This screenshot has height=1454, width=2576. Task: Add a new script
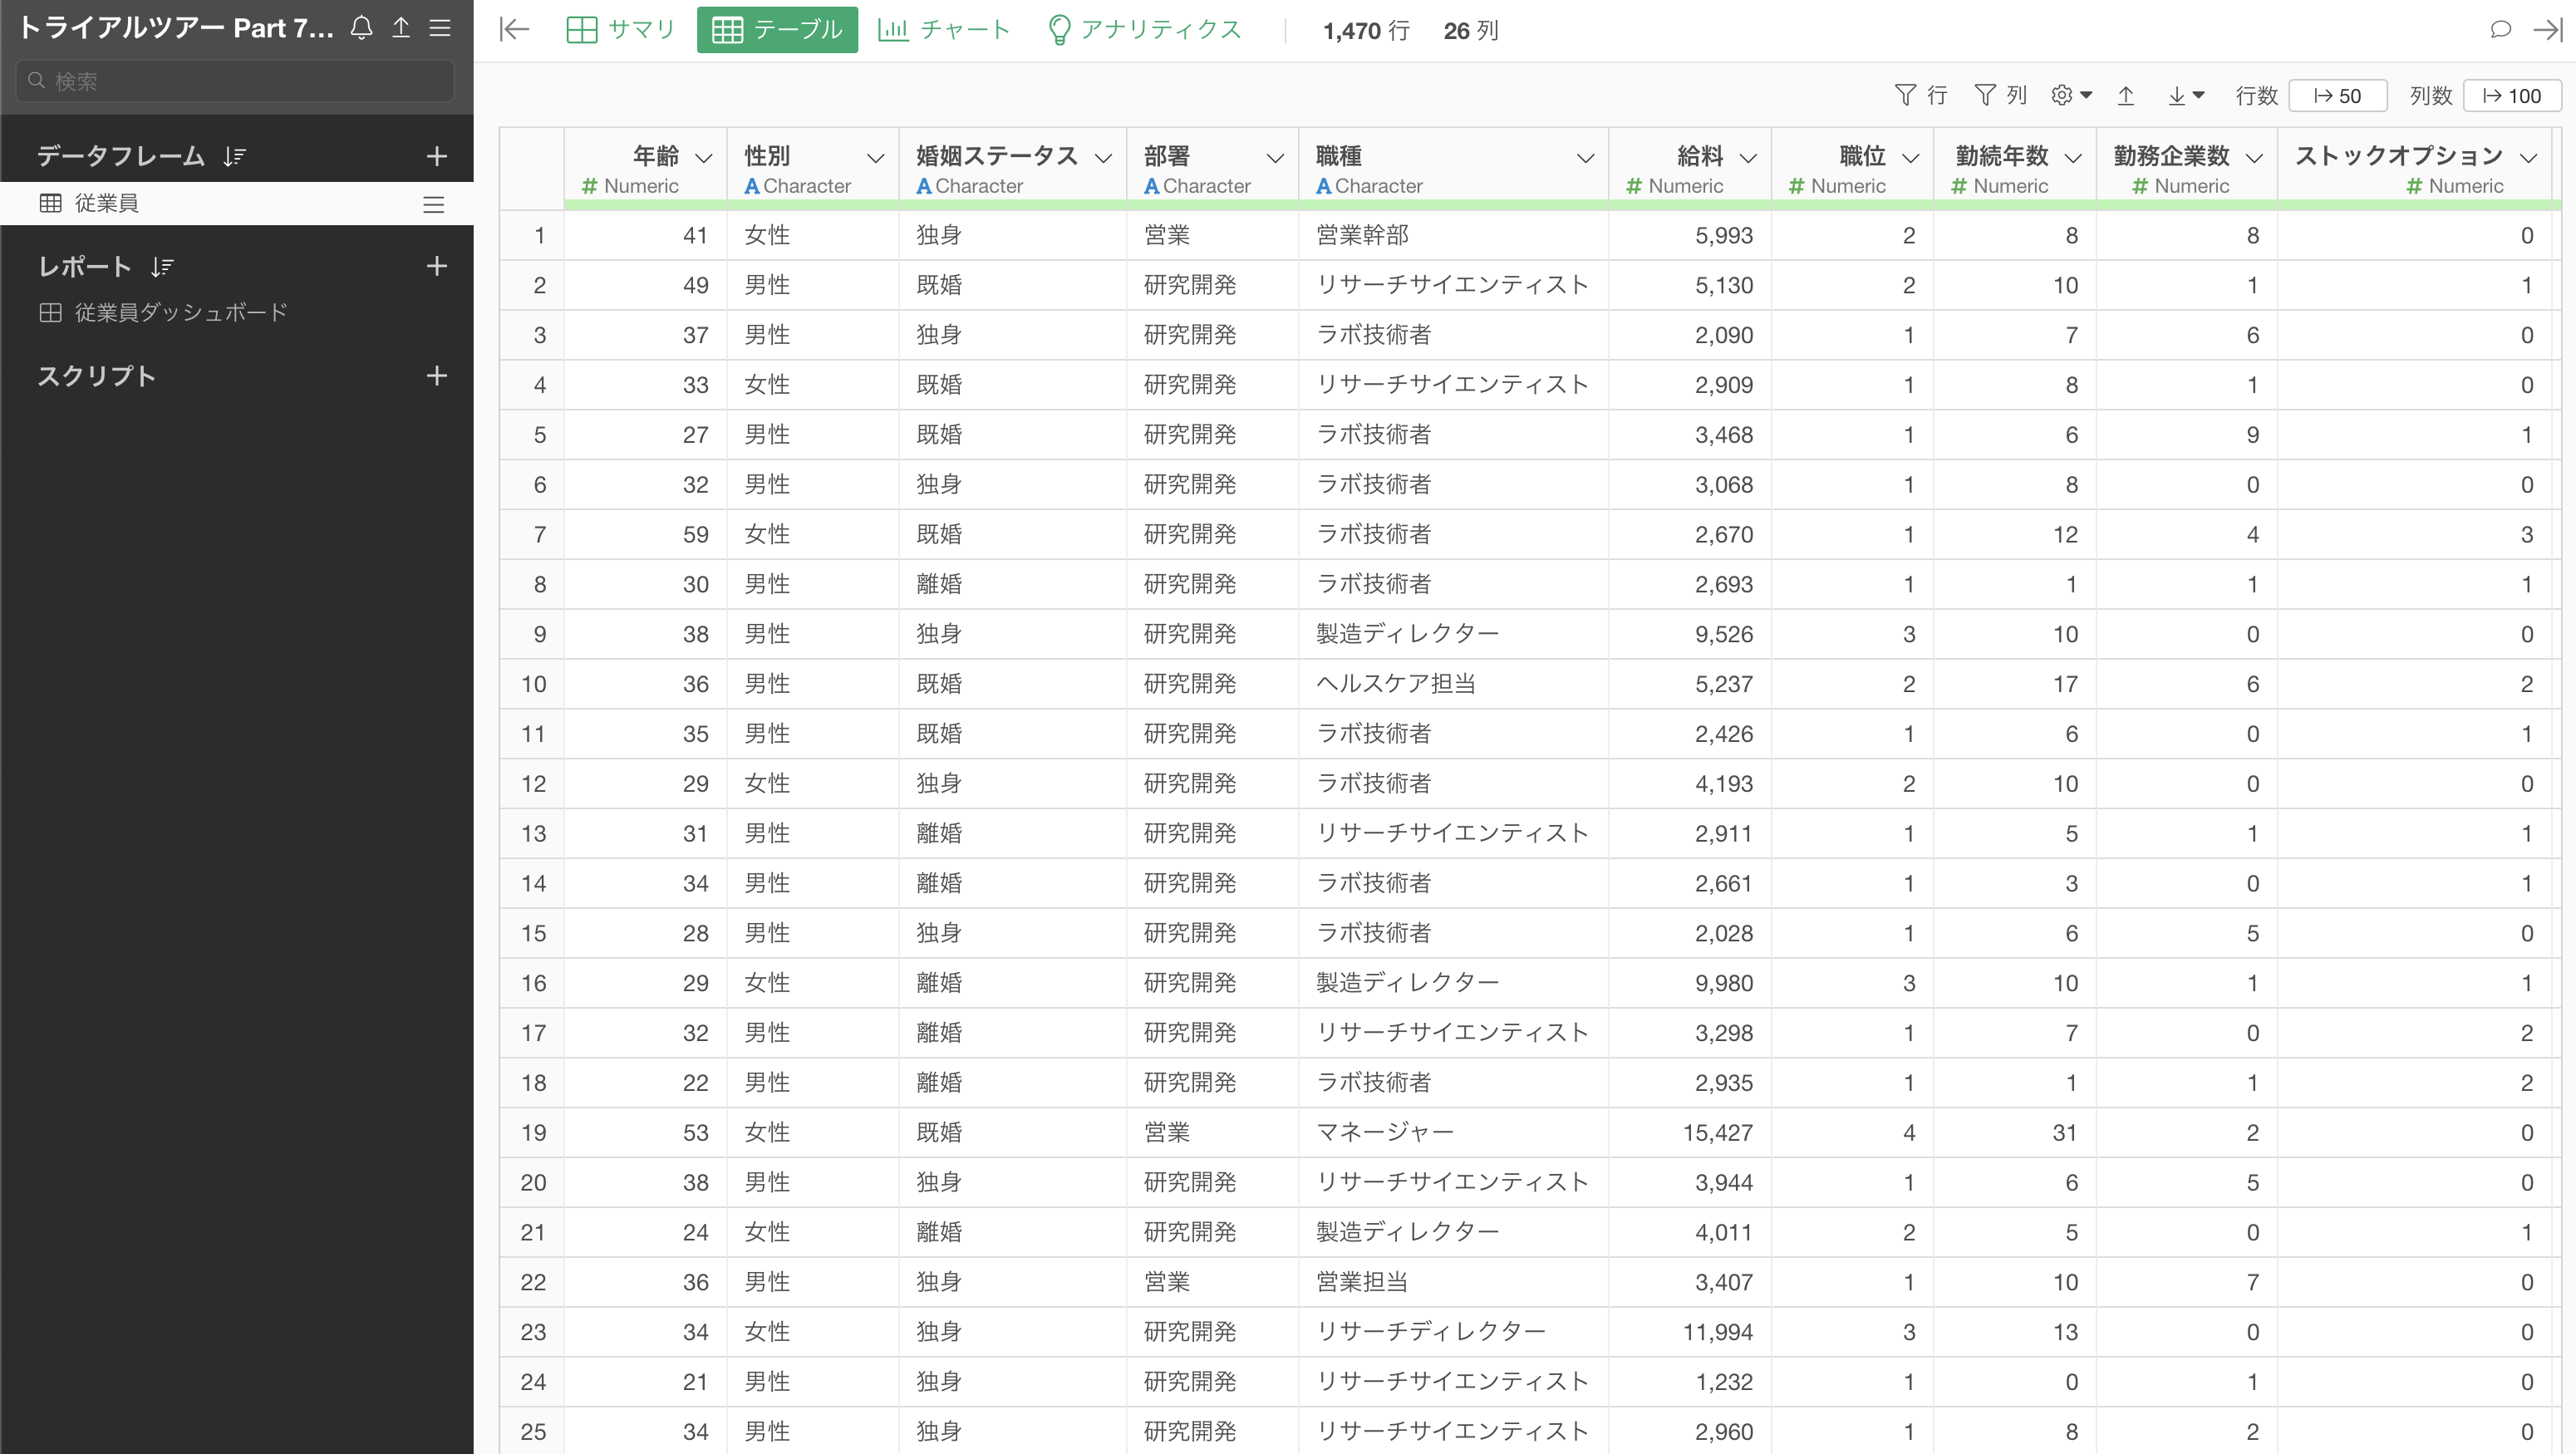point(437,376)
